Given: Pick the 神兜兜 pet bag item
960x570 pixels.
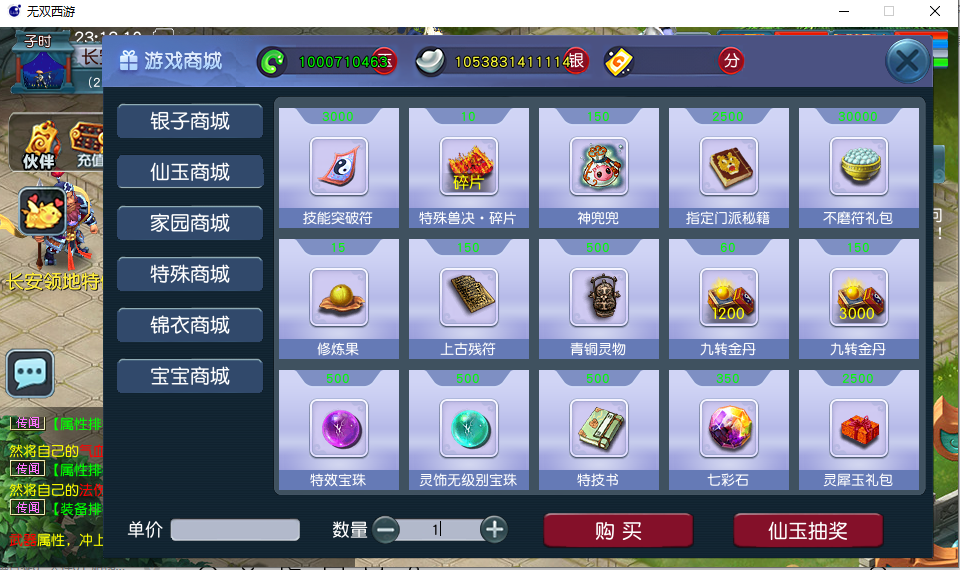Looking at the screenshot, I should coord(598,166).
